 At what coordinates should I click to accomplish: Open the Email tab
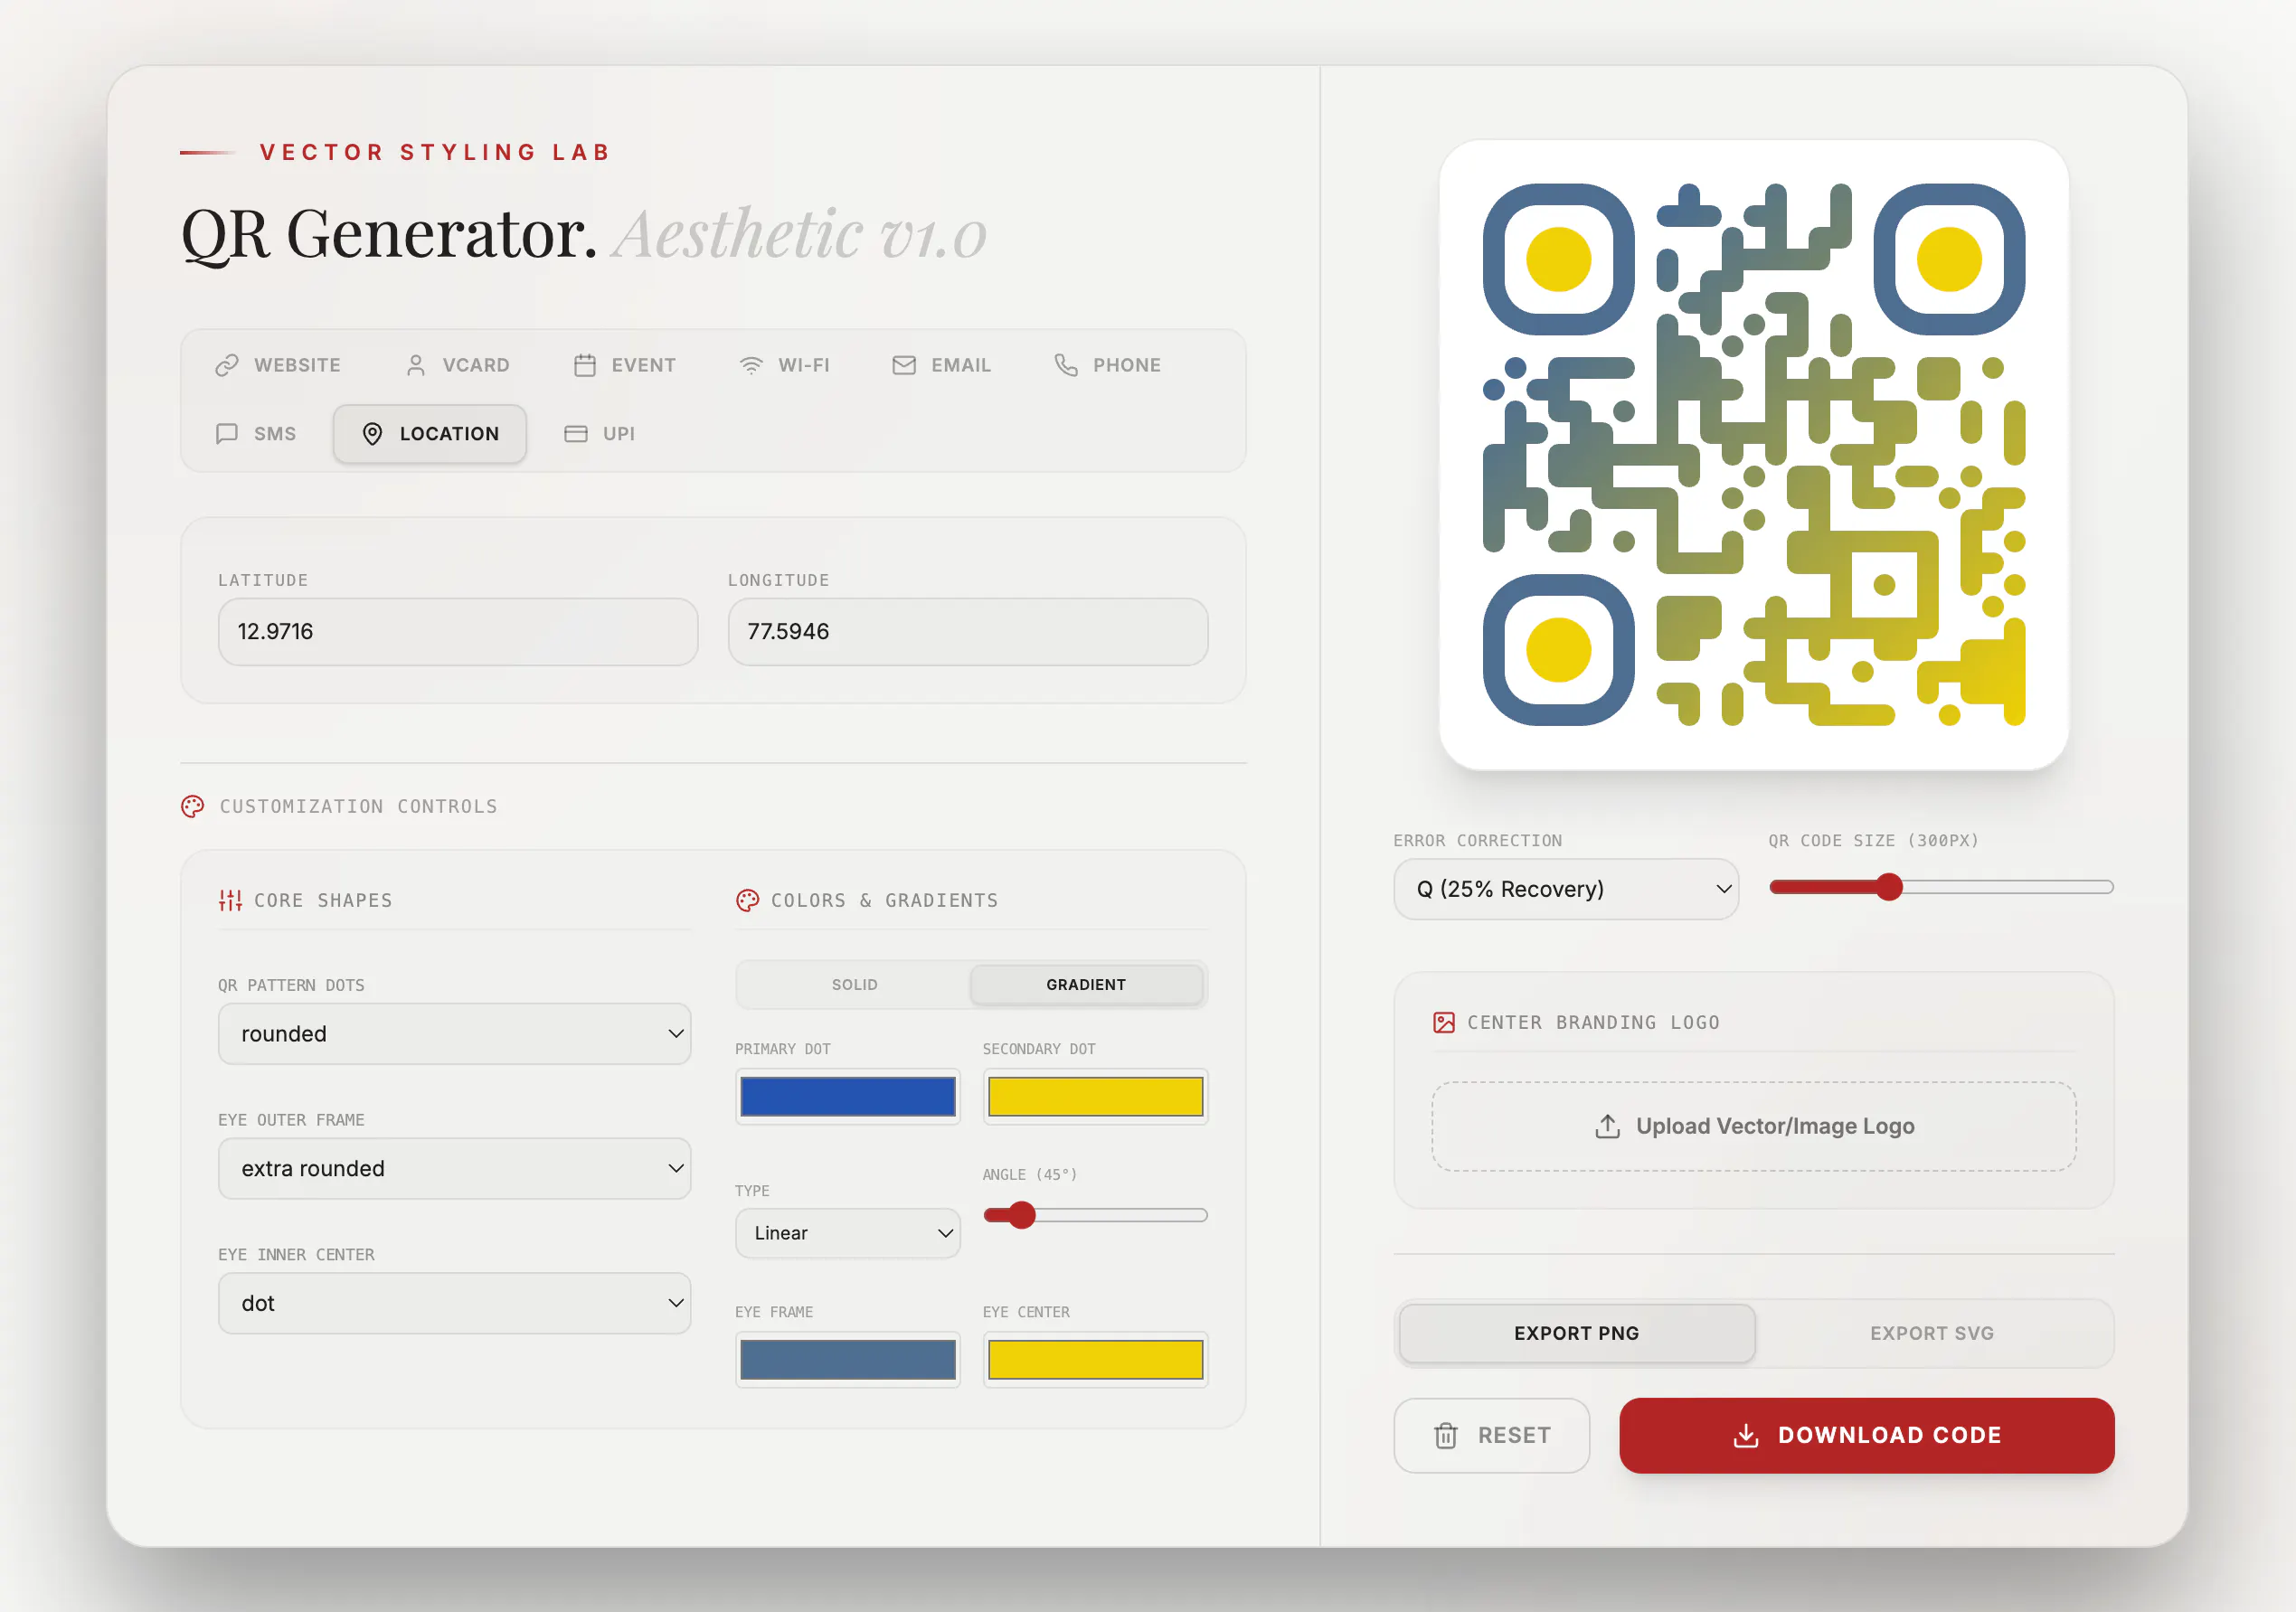(x=942, y=365)
